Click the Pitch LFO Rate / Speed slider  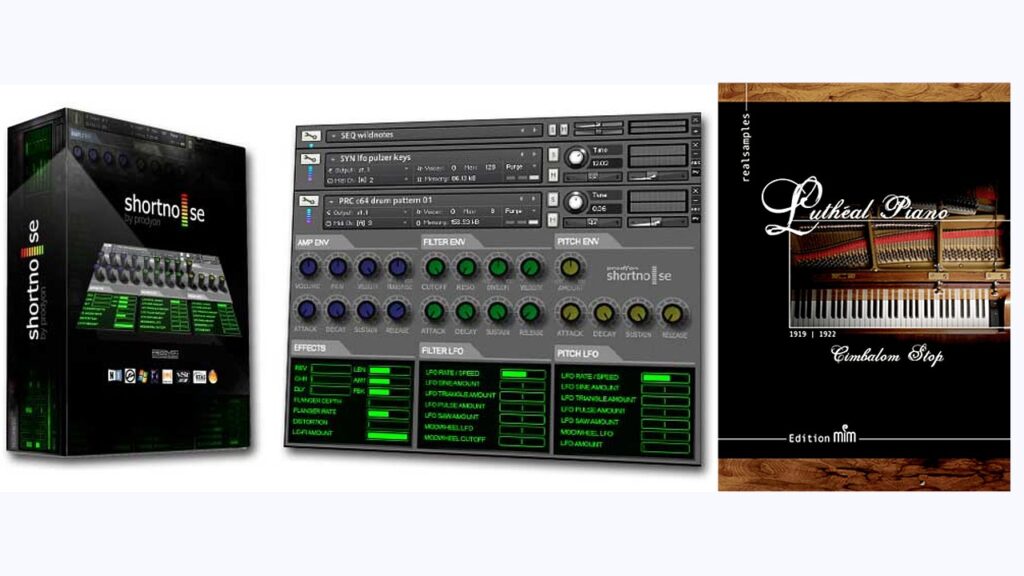tap(665, 377)
